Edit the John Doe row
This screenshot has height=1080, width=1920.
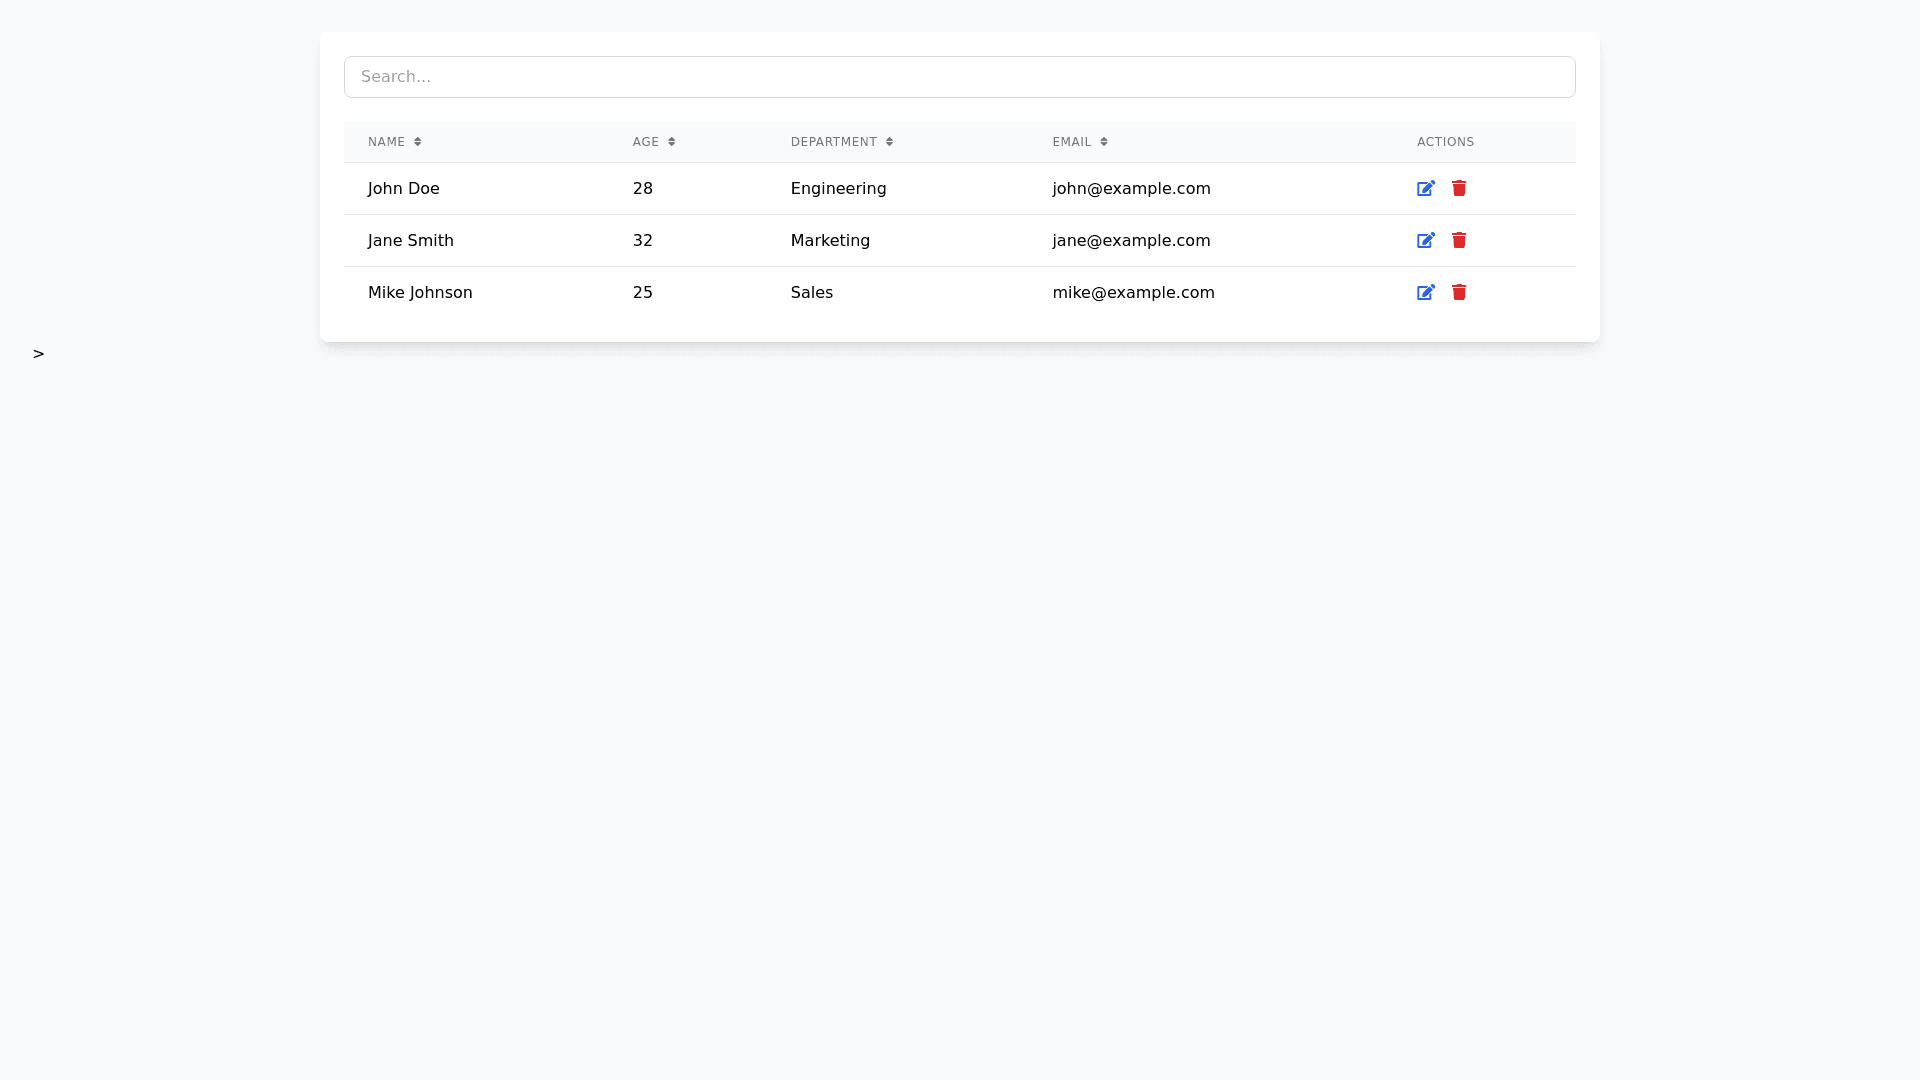pyautogui.click(x=1425, y=189)
